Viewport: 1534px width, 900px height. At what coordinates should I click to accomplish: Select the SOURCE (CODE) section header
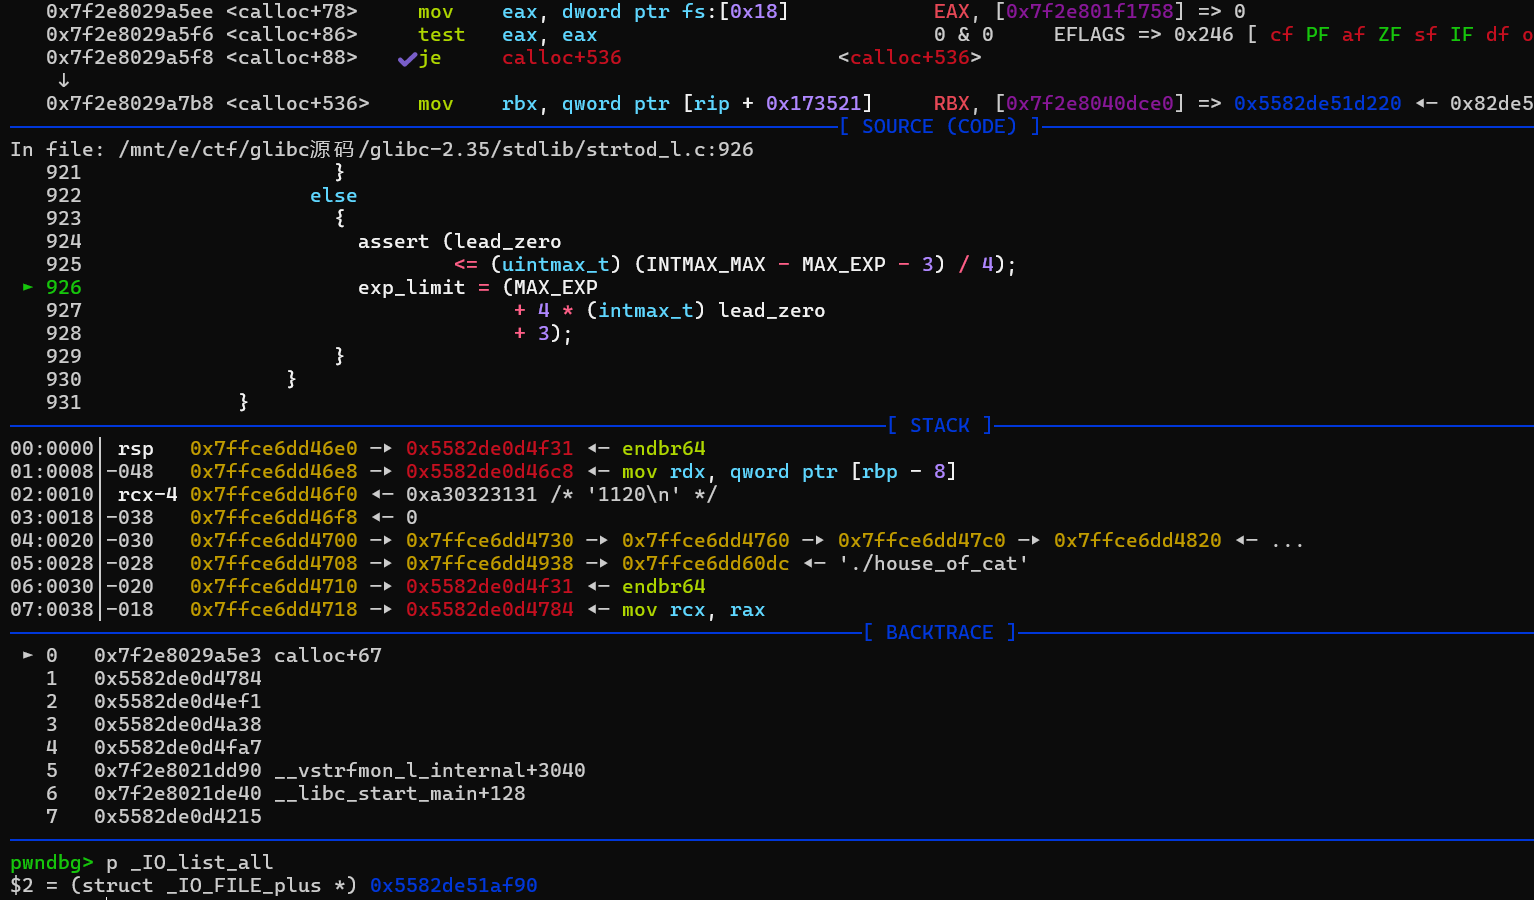pos(939,126)
